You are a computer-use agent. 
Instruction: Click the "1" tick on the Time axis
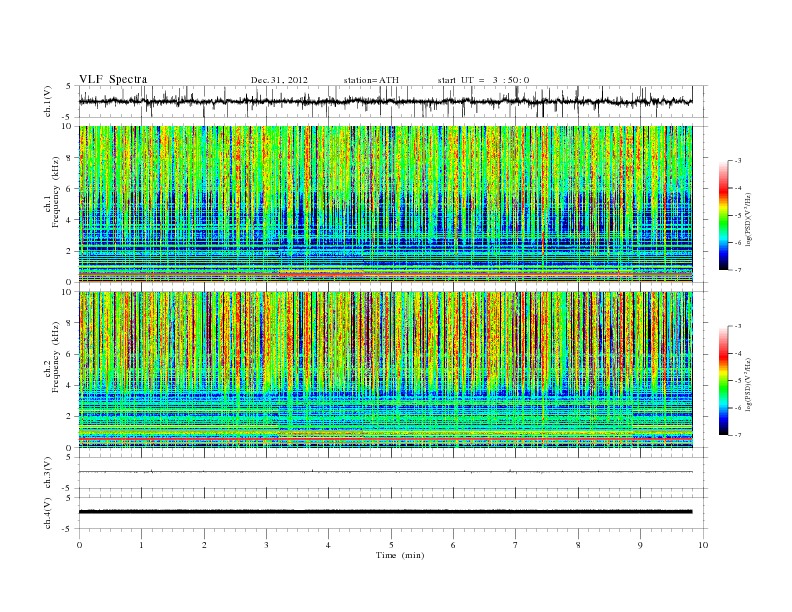pyautogui.click(x=141, y=545)
